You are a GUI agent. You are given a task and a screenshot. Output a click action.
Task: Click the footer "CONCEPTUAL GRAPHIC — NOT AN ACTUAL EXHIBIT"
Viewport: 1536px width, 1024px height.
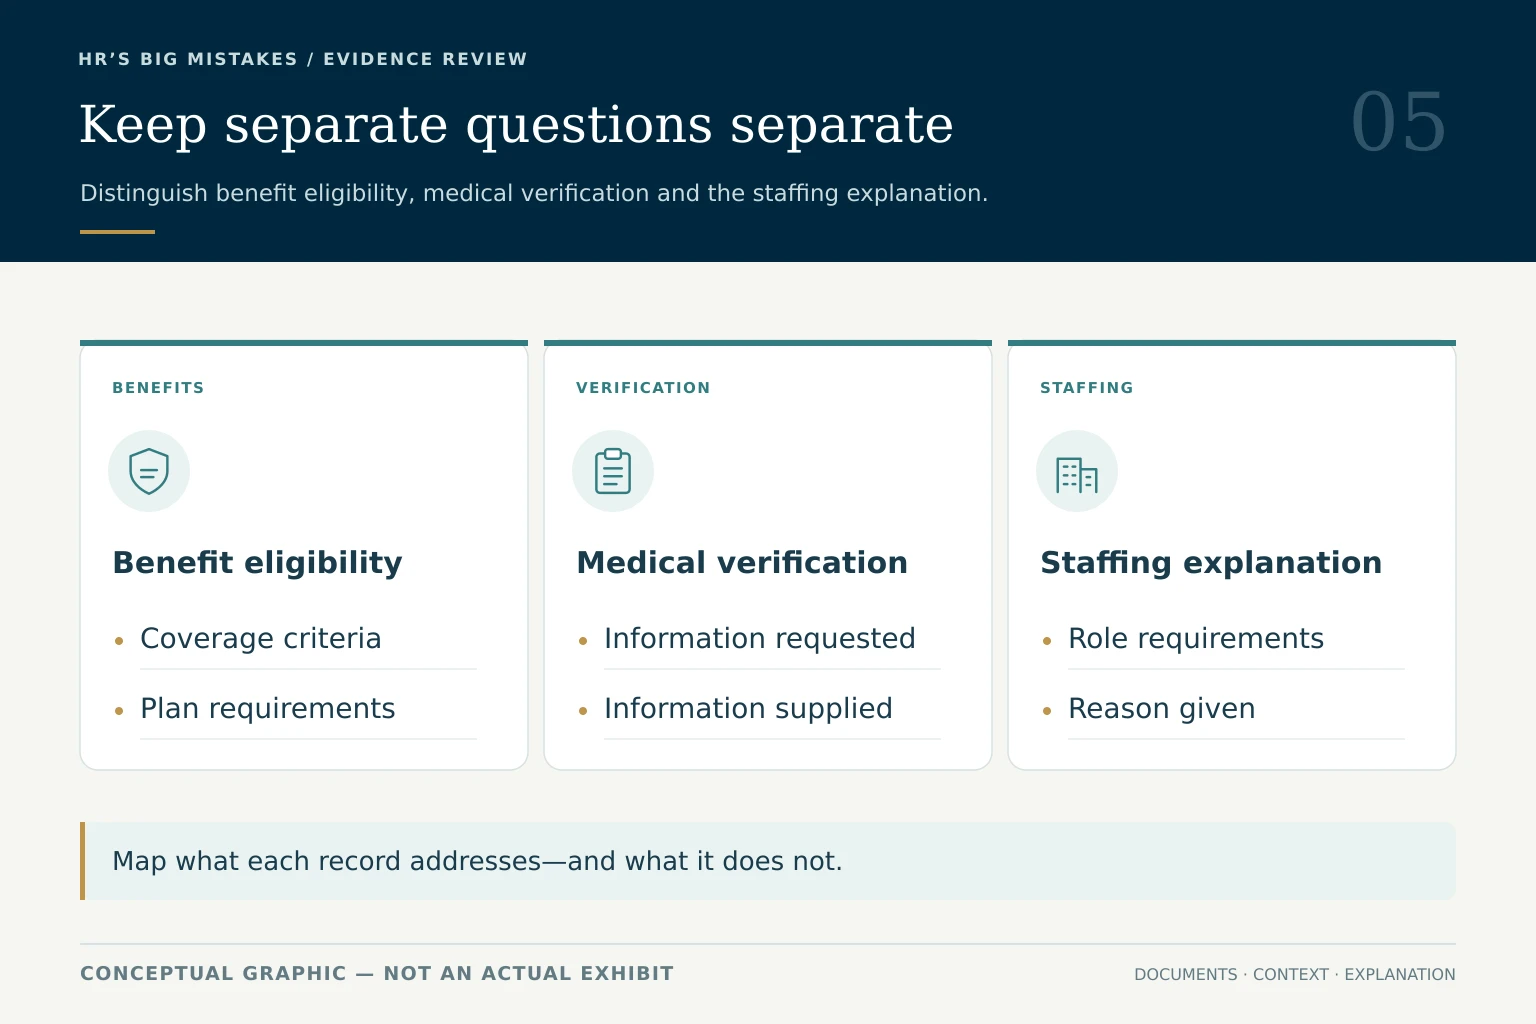click(x=377, y=974)
